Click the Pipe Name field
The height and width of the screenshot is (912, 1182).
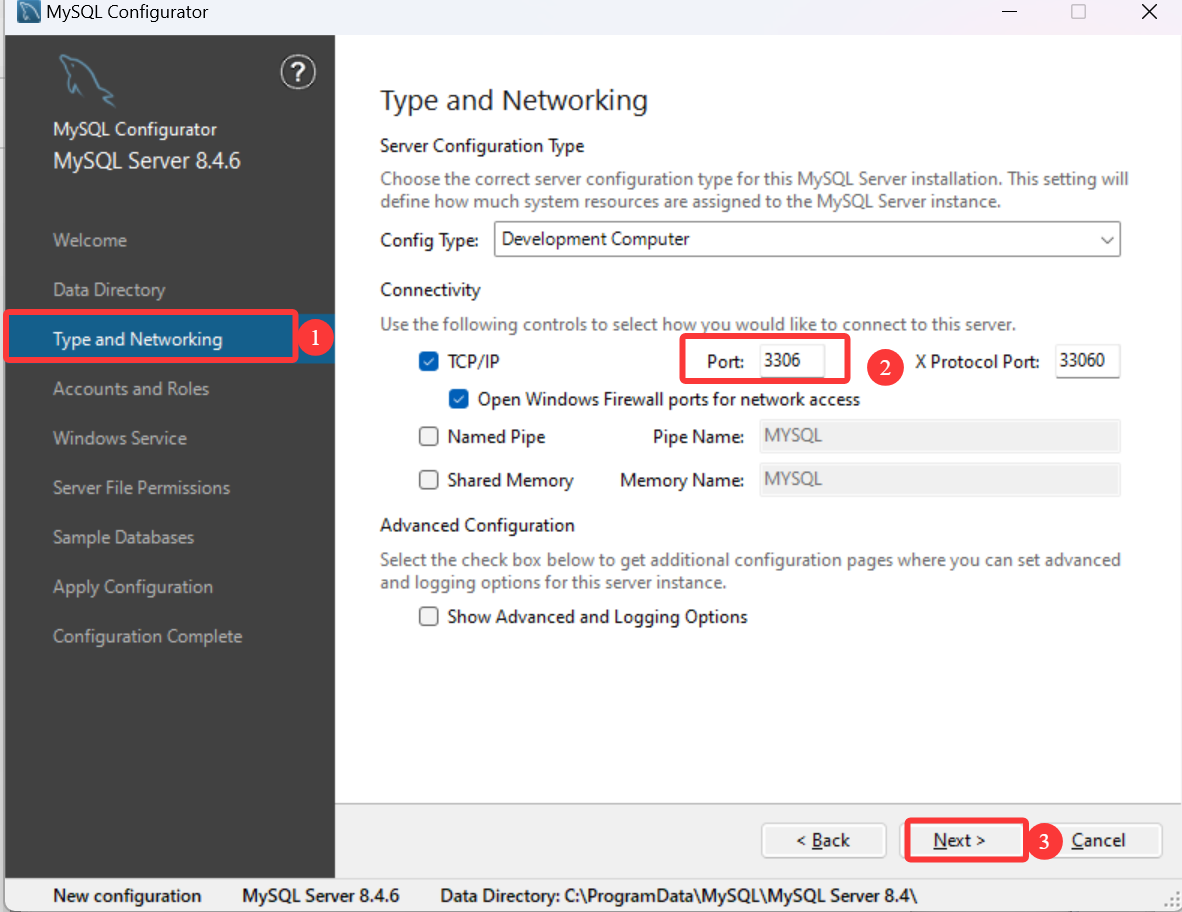click(939, 436)
